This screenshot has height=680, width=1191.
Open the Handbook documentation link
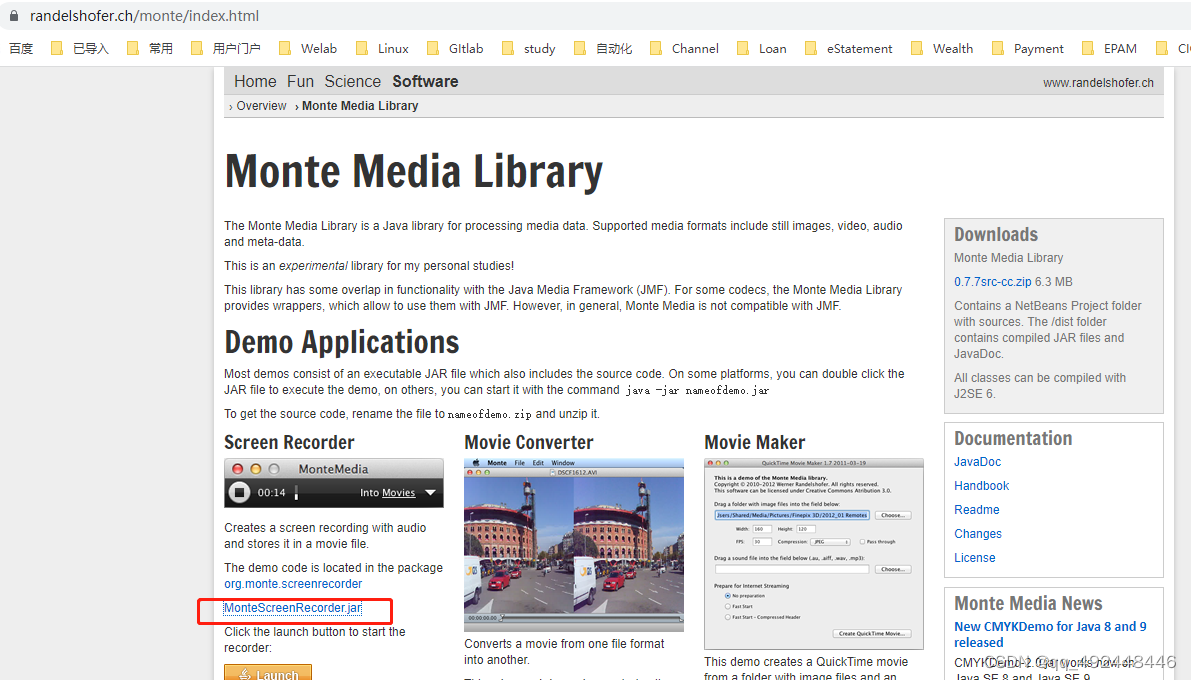(981, 485)
